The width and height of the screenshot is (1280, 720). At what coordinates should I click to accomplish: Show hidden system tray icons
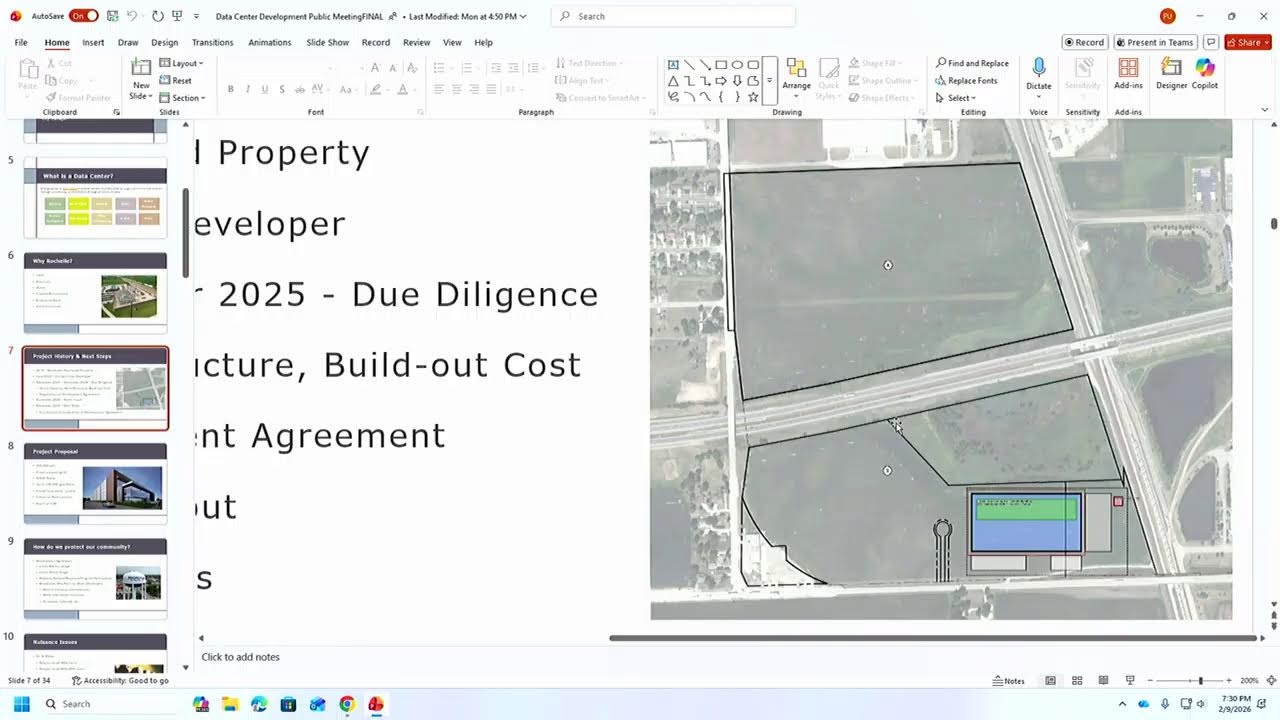tap(1122, 704)
